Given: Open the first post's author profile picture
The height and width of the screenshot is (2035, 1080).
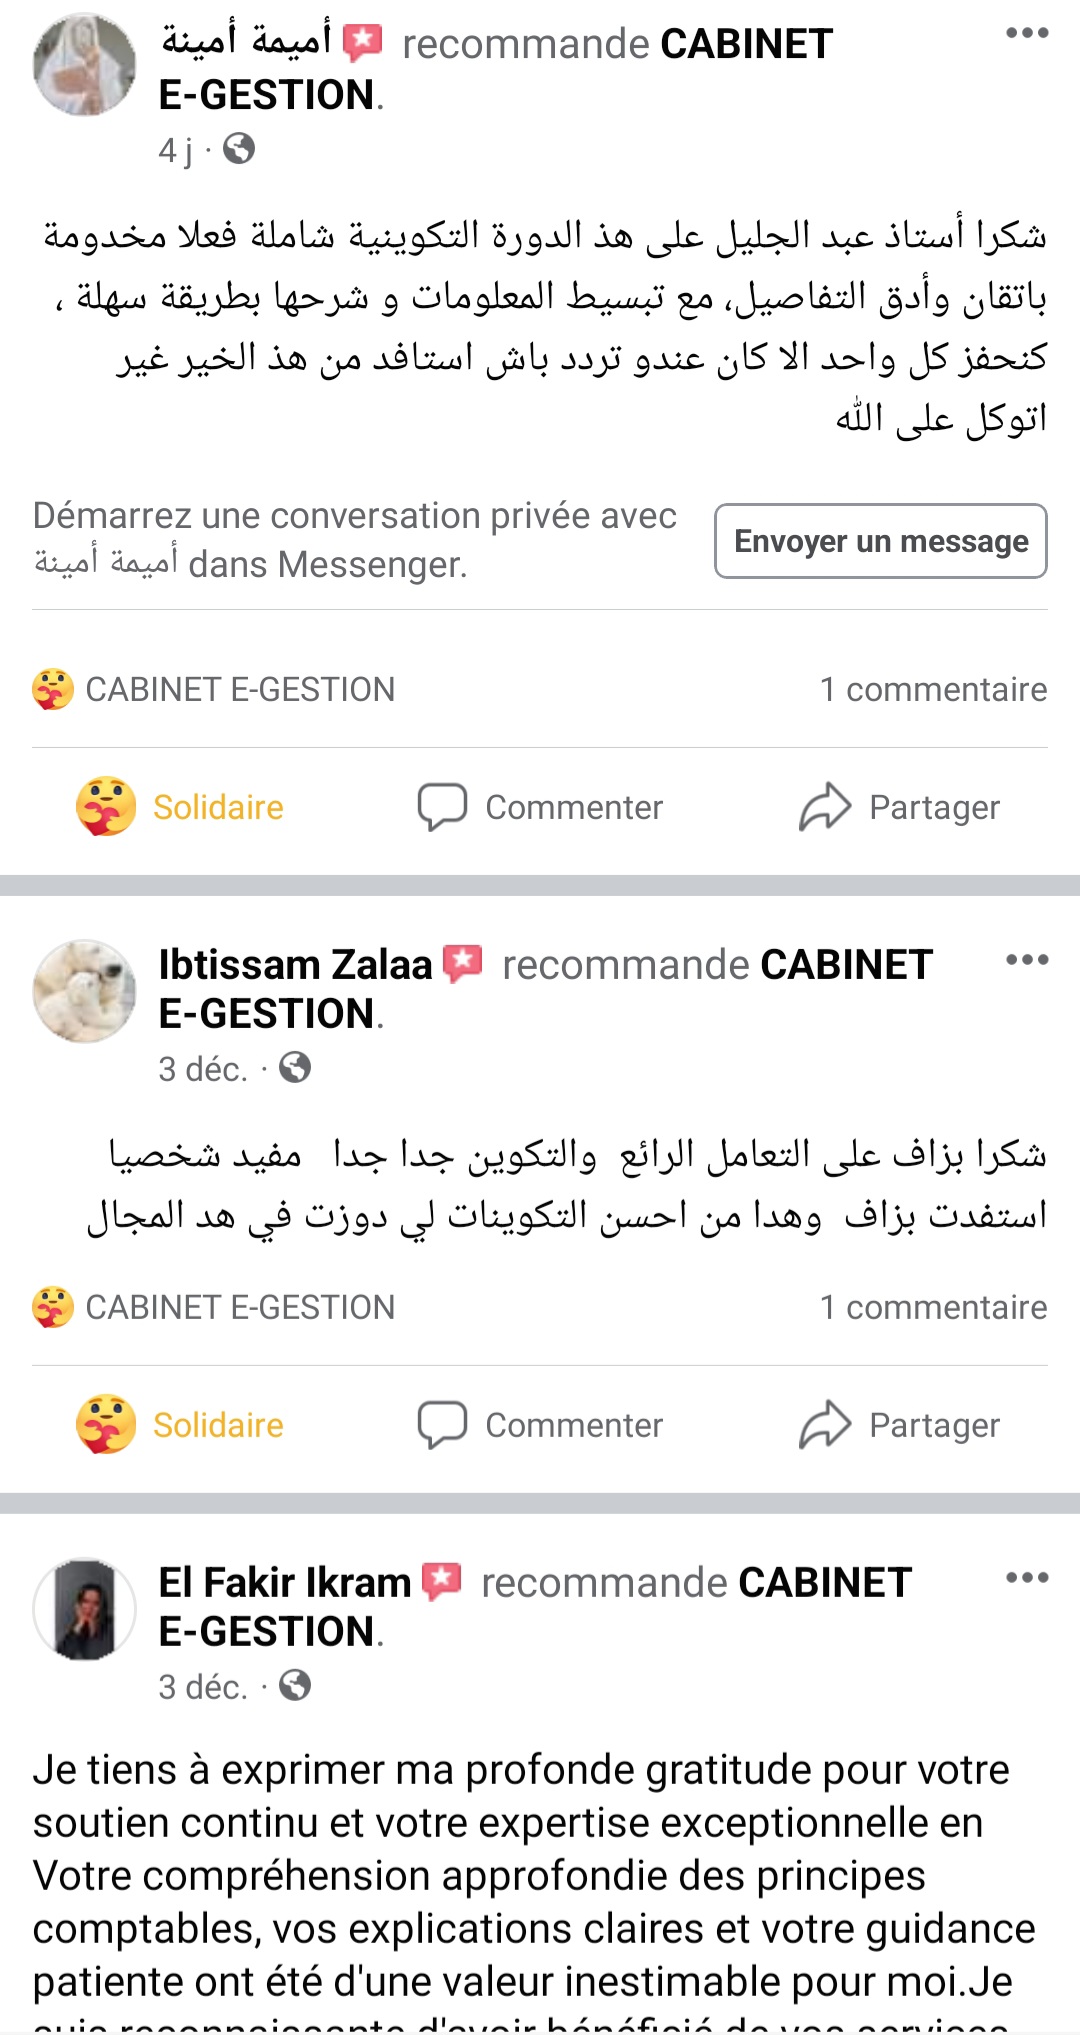Looking at the screenshot, I should [85, 65].
